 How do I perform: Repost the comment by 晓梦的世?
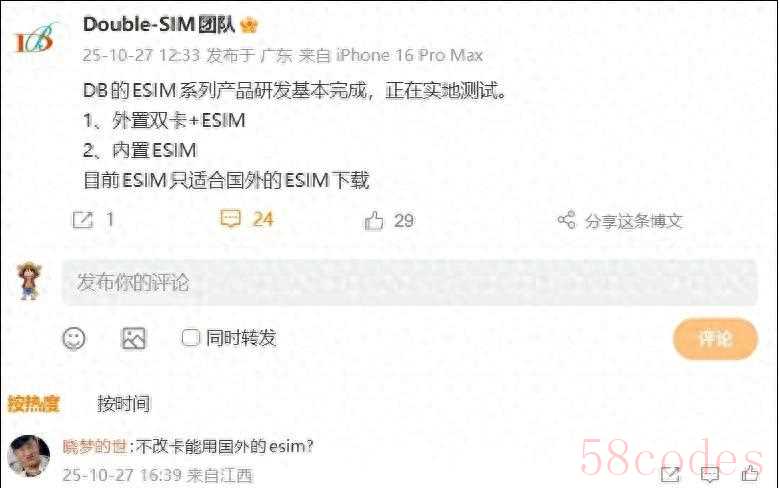coord(670,474)
